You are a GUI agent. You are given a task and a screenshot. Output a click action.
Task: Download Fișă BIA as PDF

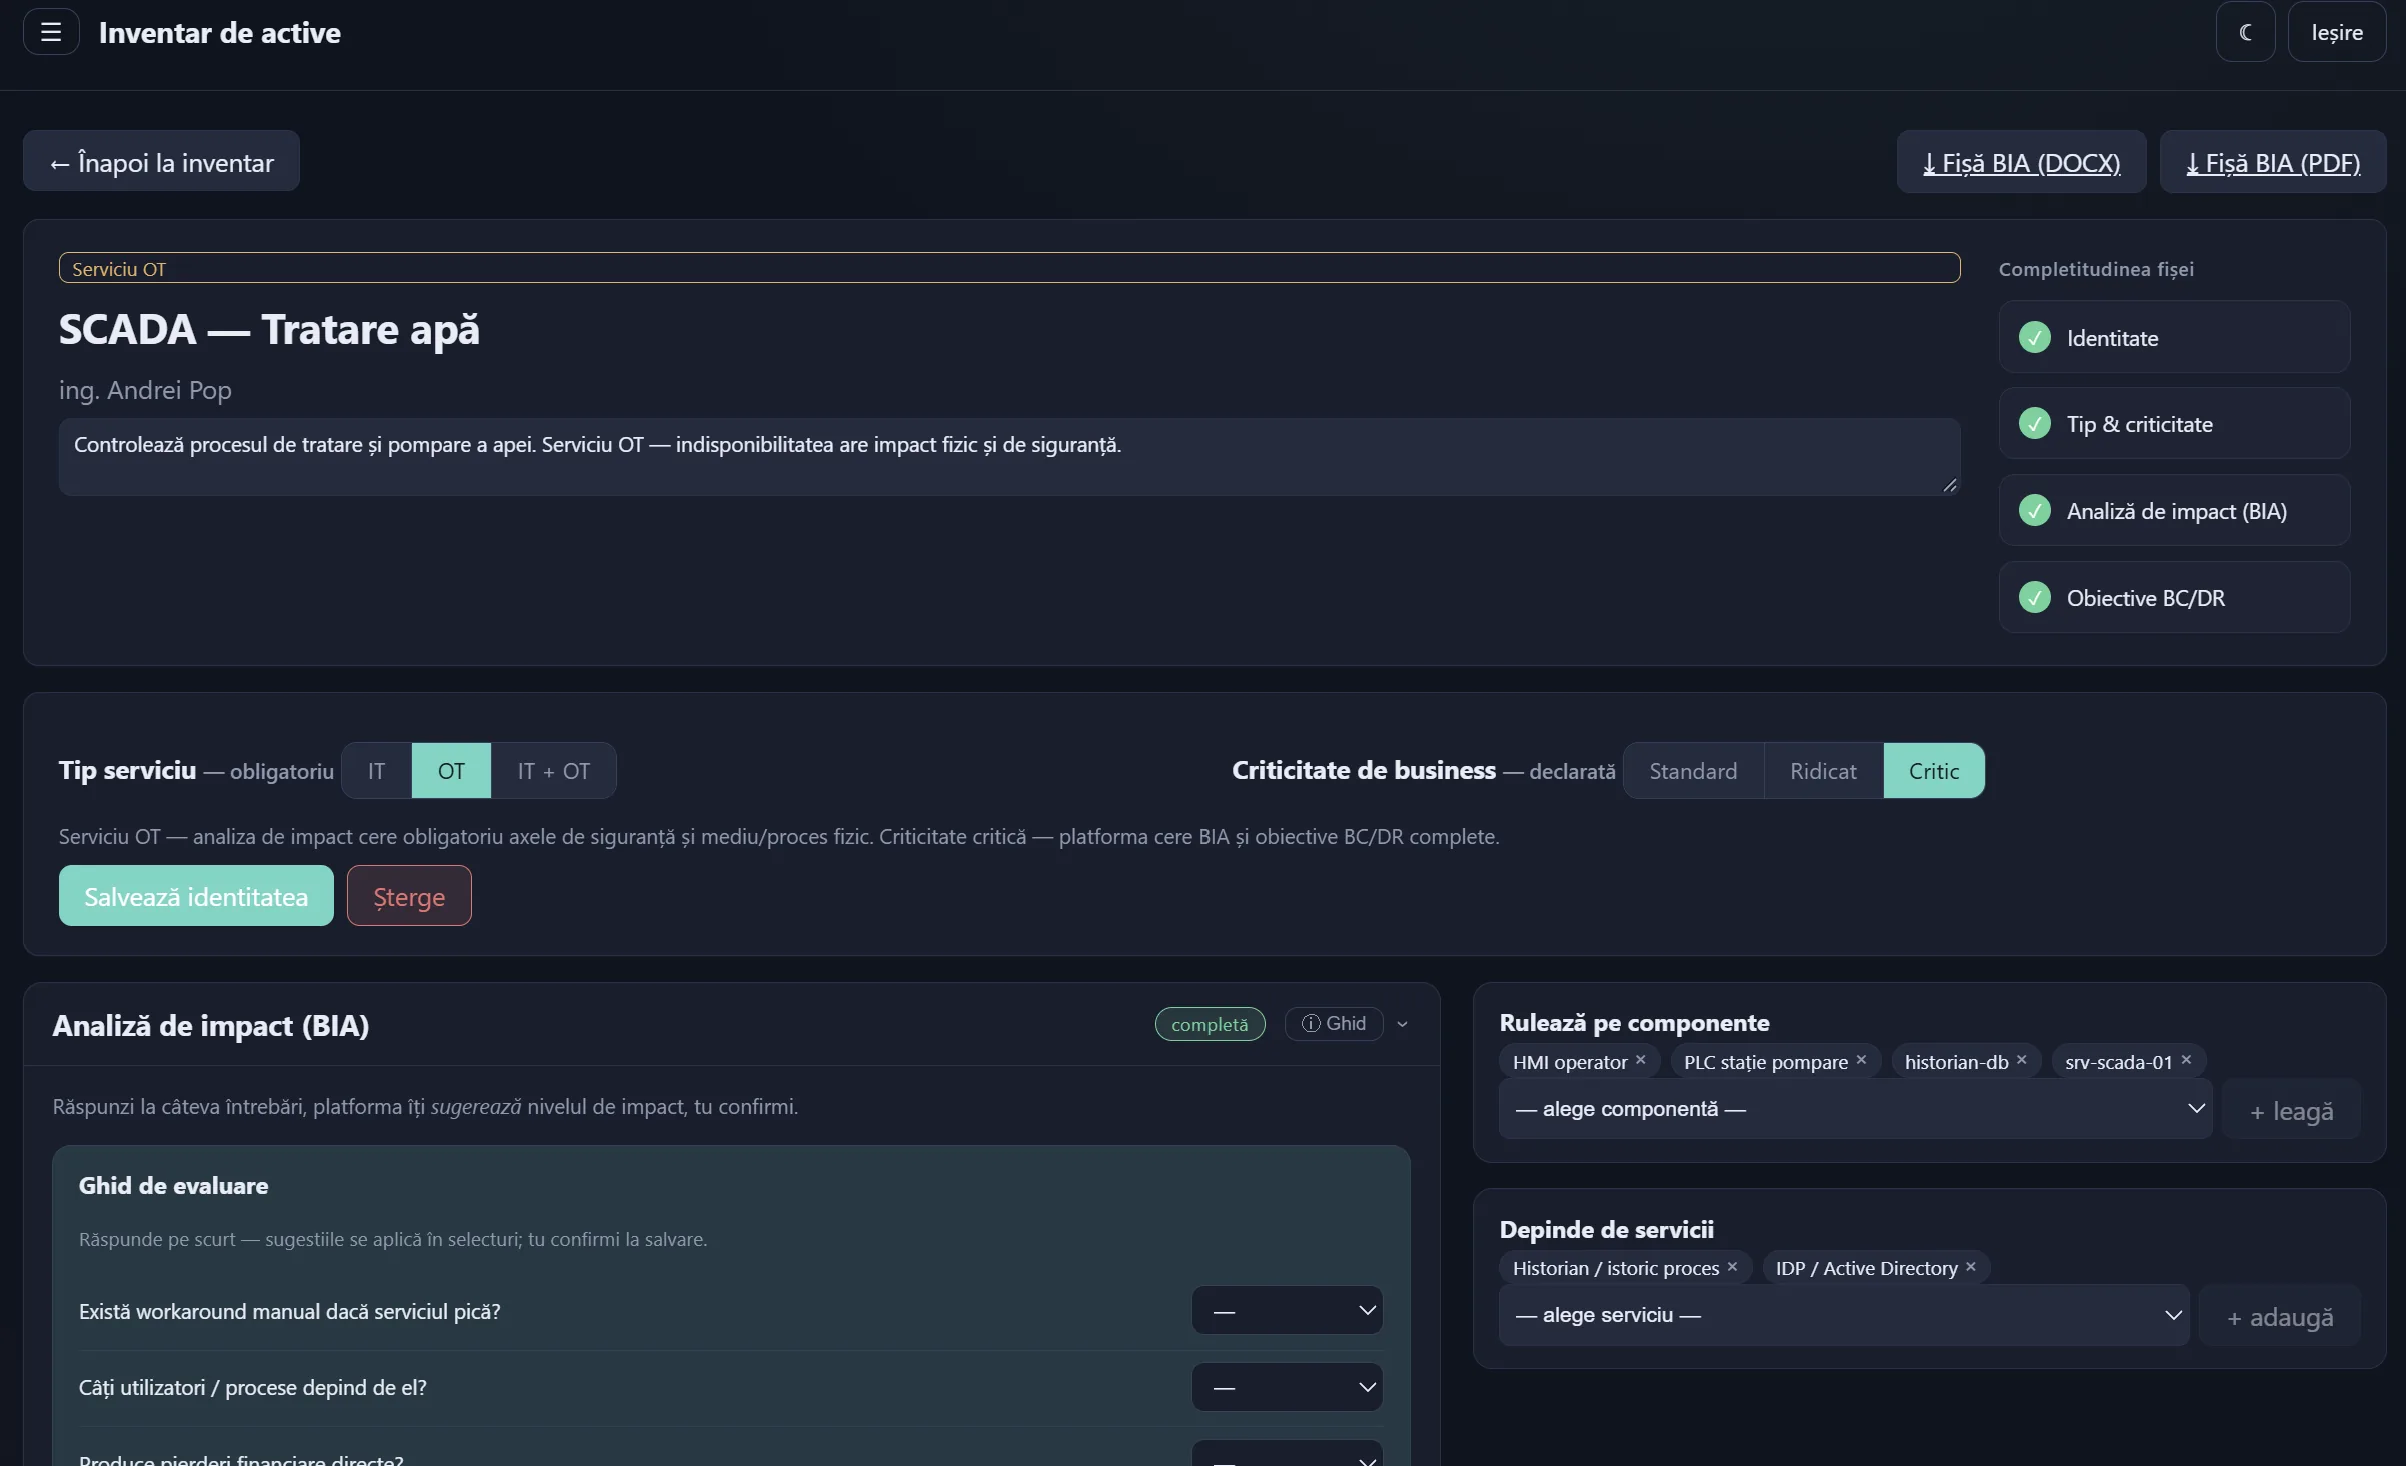point(2273,162)
